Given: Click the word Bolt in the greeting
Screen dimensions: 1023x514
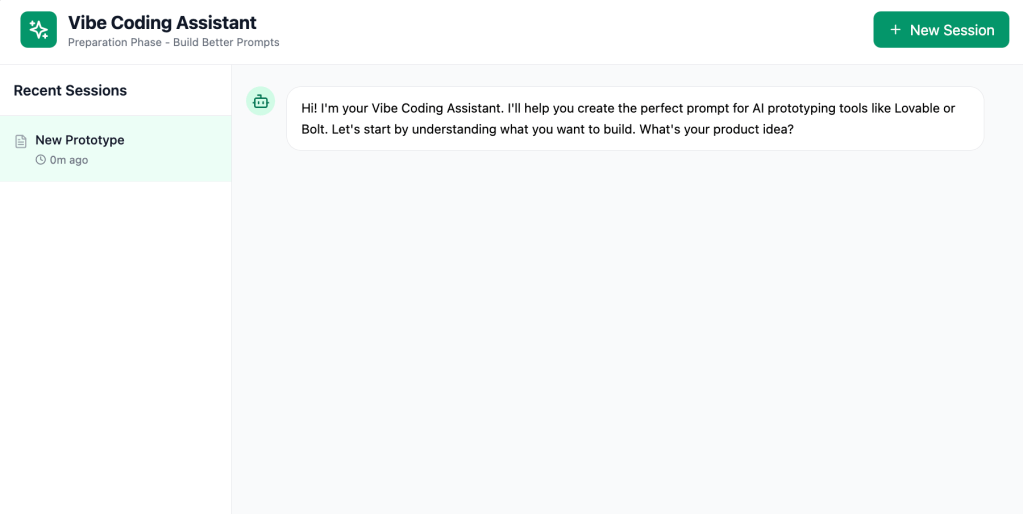Looking at the screenshot, I should [317, 129].
